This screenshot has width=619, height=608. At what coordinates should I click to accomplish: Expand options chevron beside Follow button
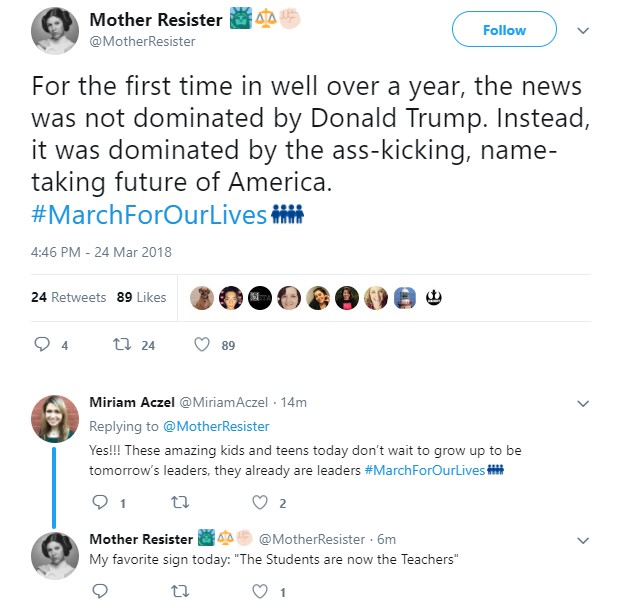tap(583, 30)
